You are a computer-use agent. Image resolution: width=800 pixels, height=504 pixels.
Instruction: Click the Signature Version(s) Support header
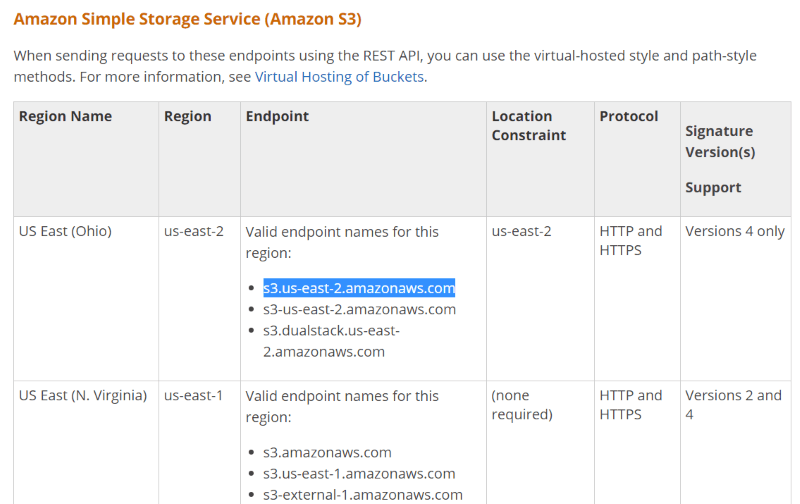720,159
